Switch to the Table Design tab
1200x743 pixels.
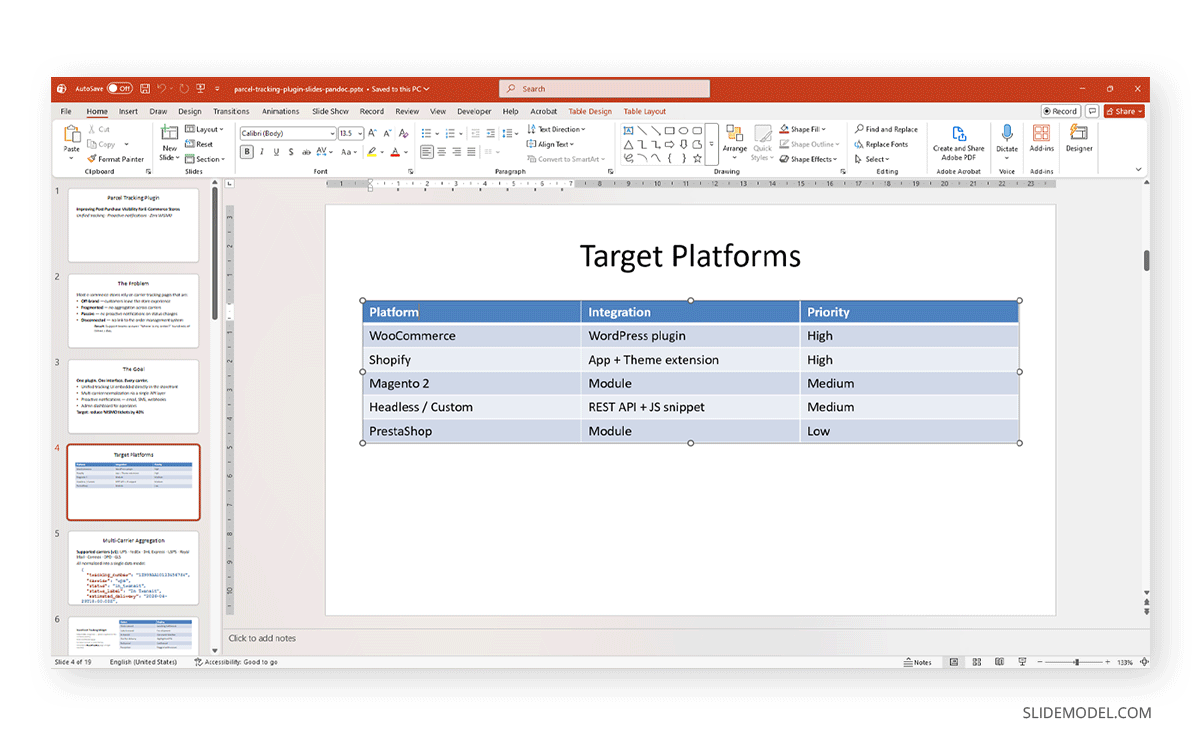tap(590, 112)
